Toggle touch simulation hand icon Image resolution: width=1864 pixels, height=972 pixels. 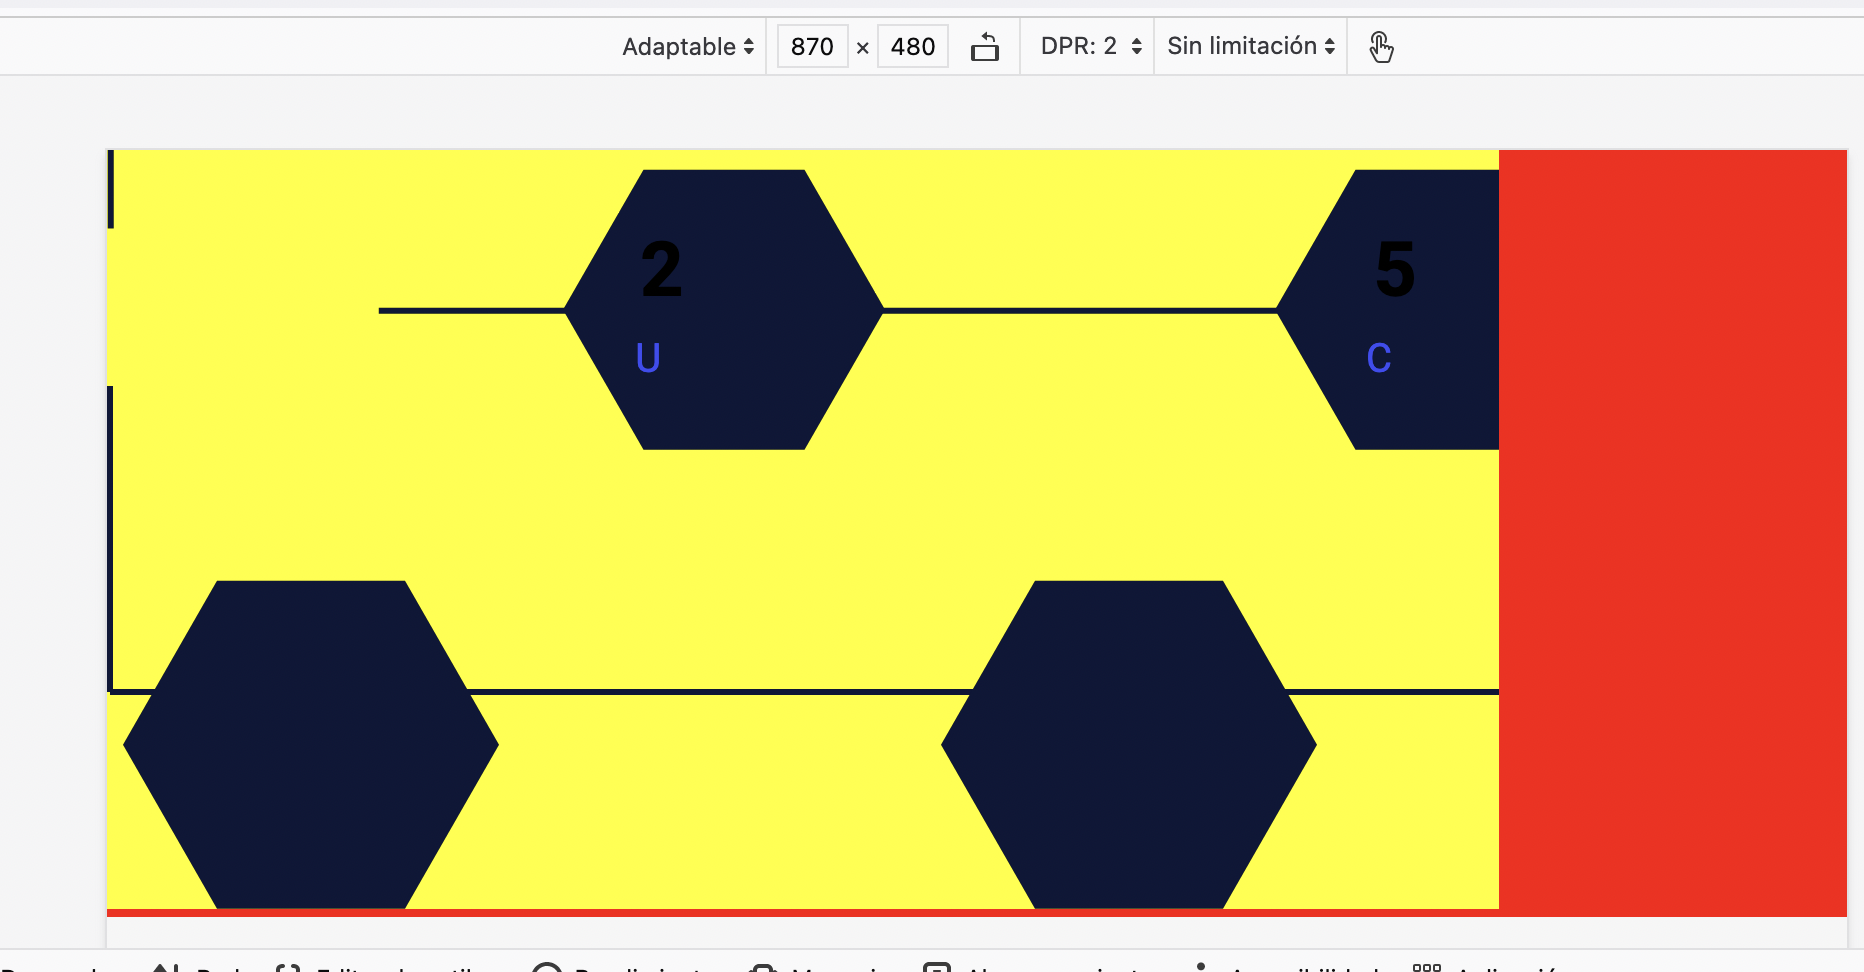click(x=1381, y=46)
